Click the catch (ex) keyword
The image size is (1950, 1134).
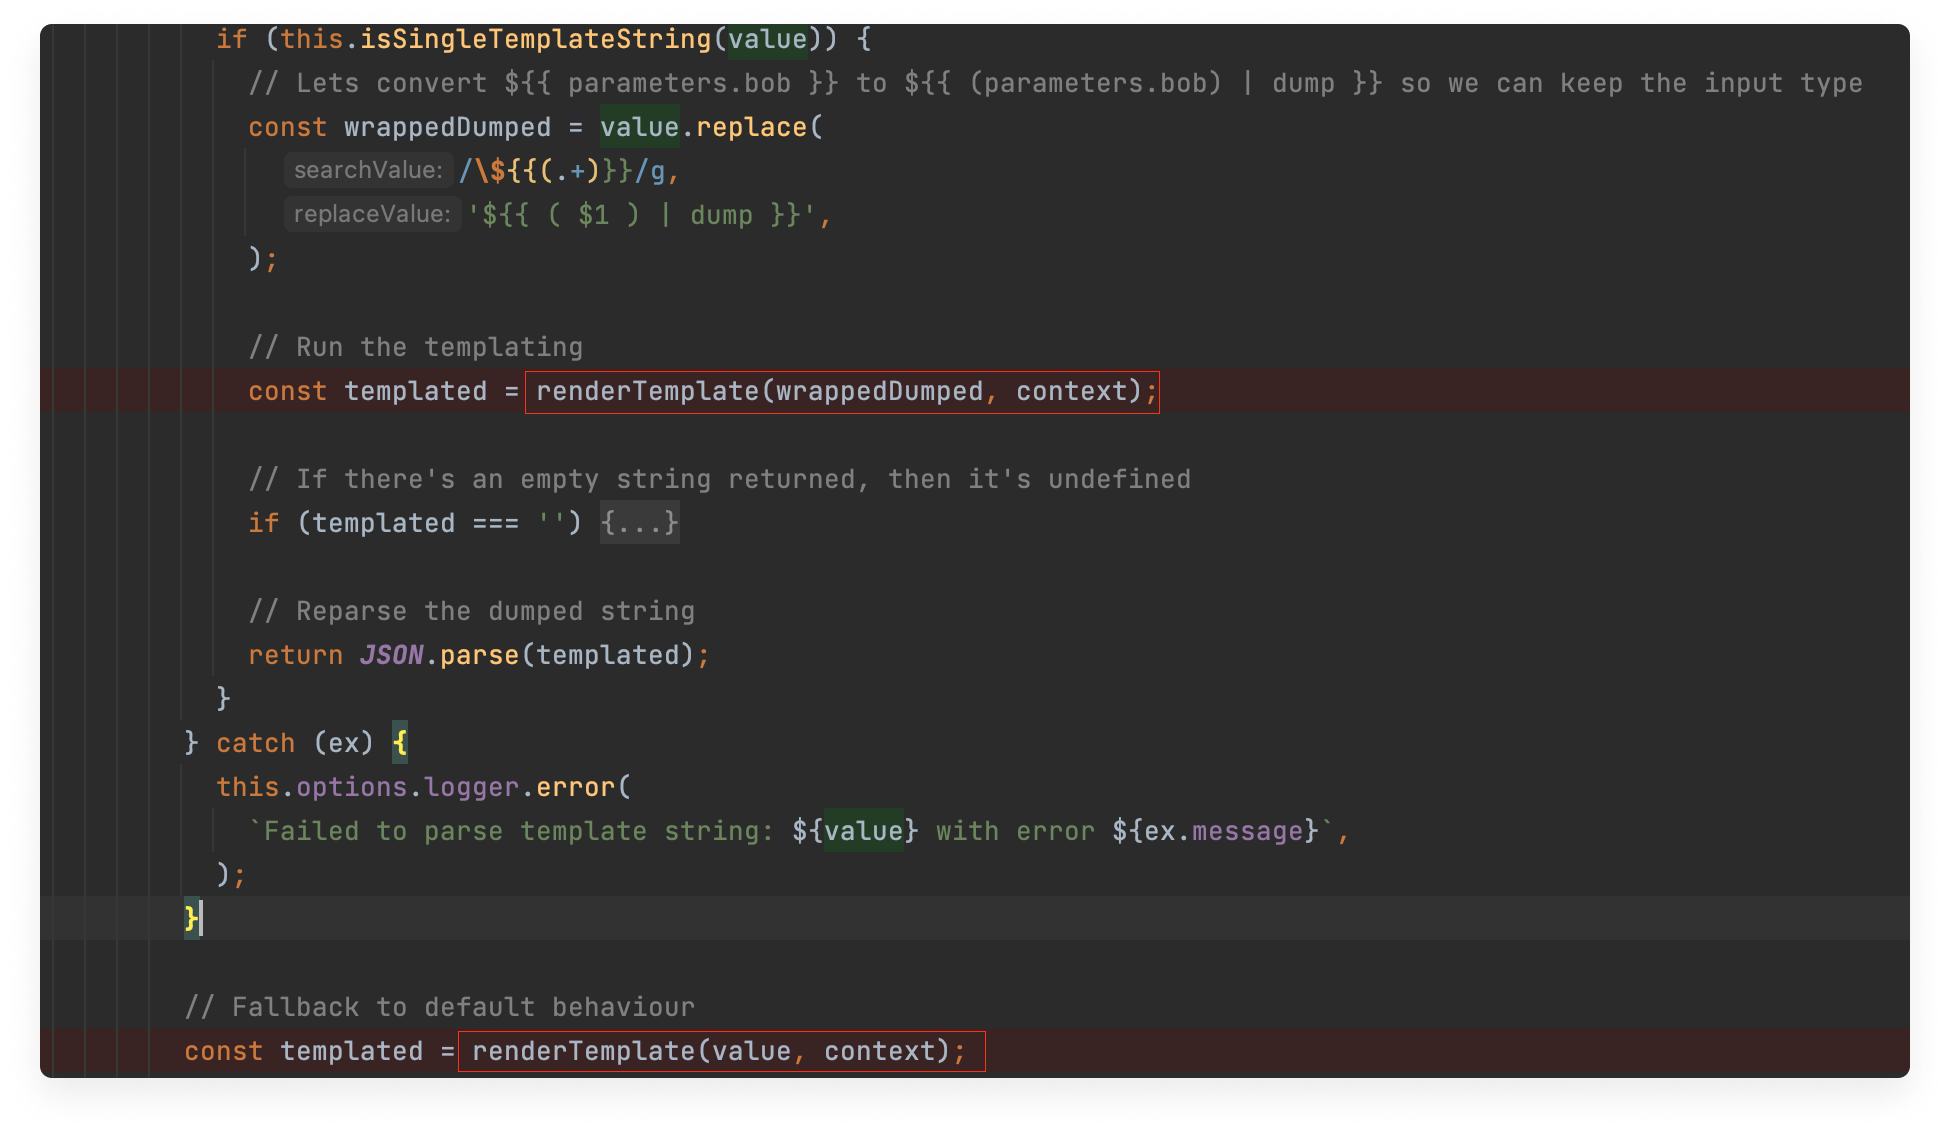point(256,742)
